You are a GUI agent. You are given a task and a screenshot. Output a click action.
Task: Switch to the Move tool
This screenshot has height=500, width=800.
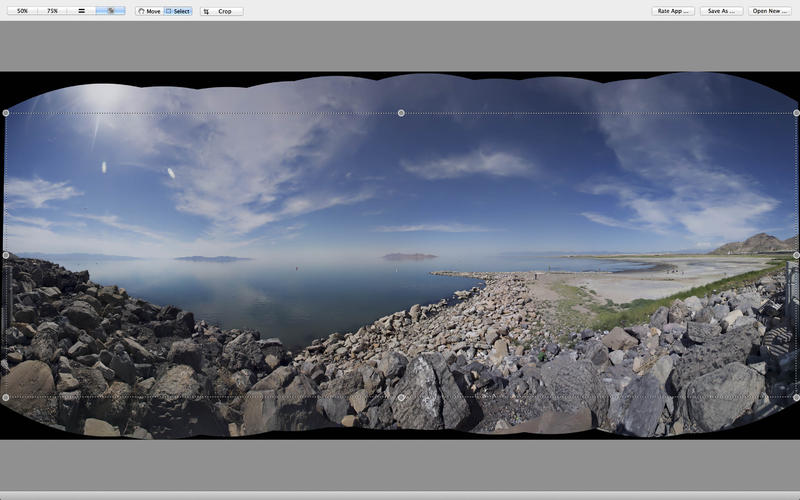(149, 11)
